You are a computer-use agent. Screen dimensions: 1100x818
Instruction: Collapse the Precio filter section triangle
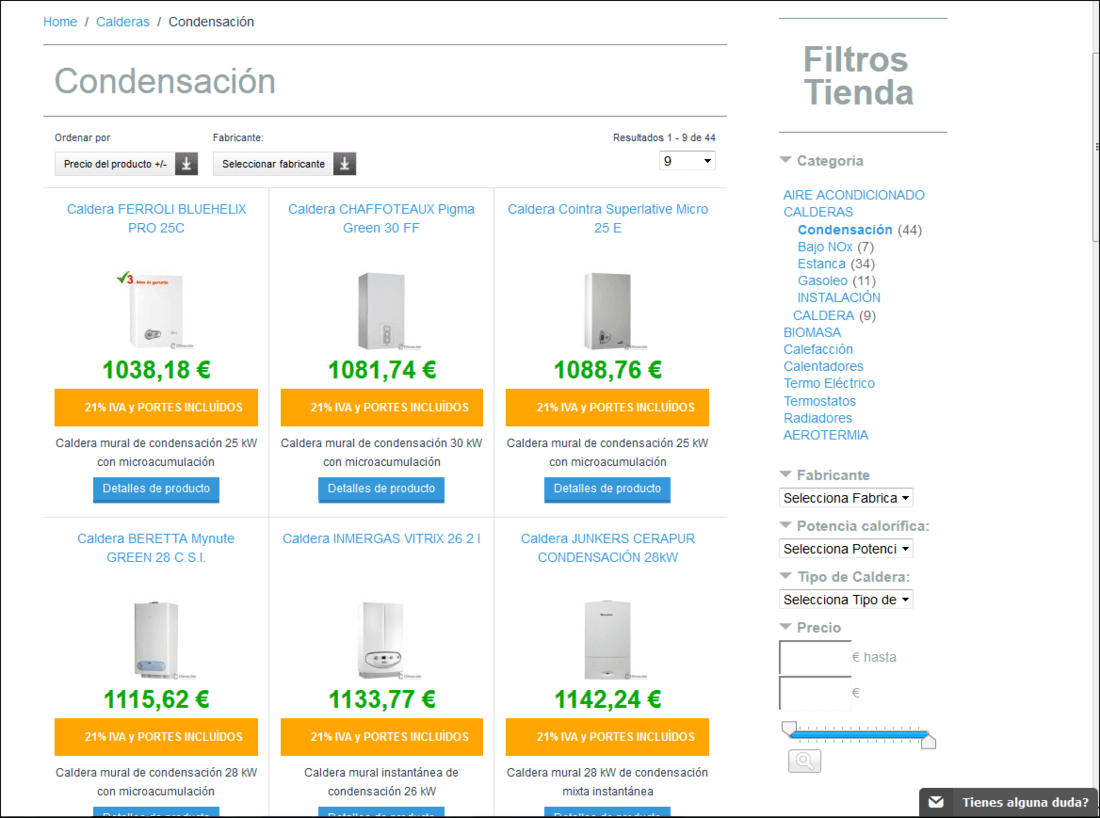click(786, 626)
